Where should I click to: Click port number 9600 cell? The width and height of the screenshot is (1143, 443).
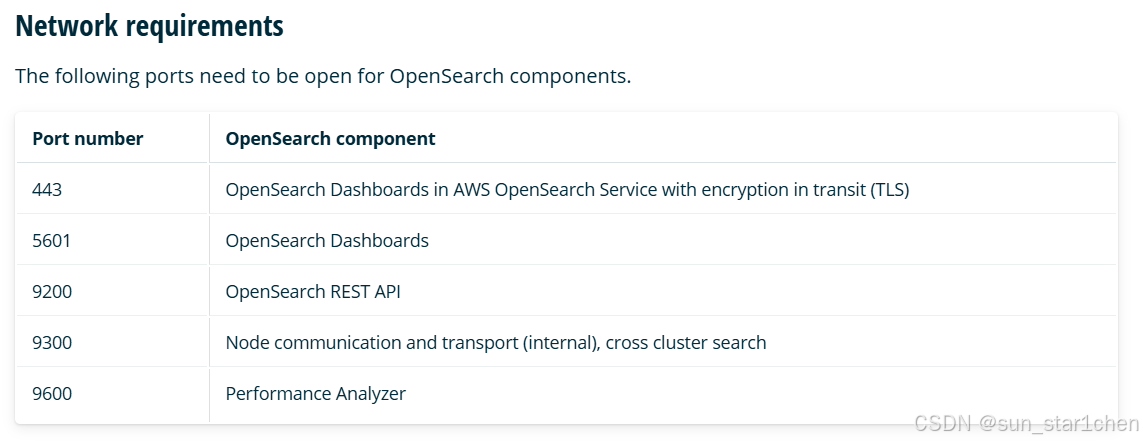pyautogui.click(x=52, y=394)
